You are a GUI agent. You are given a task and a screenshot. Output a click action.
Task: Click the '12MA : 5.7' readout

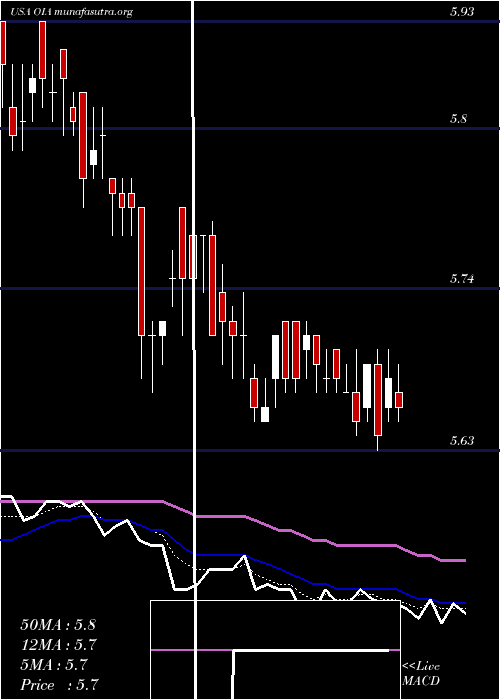pyautogui.click(x=59, y=645)
